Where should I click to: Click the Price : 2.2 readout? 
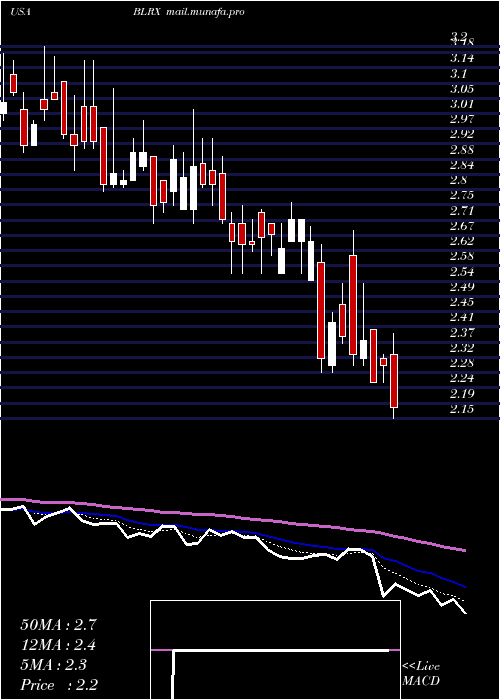(59, 685)
